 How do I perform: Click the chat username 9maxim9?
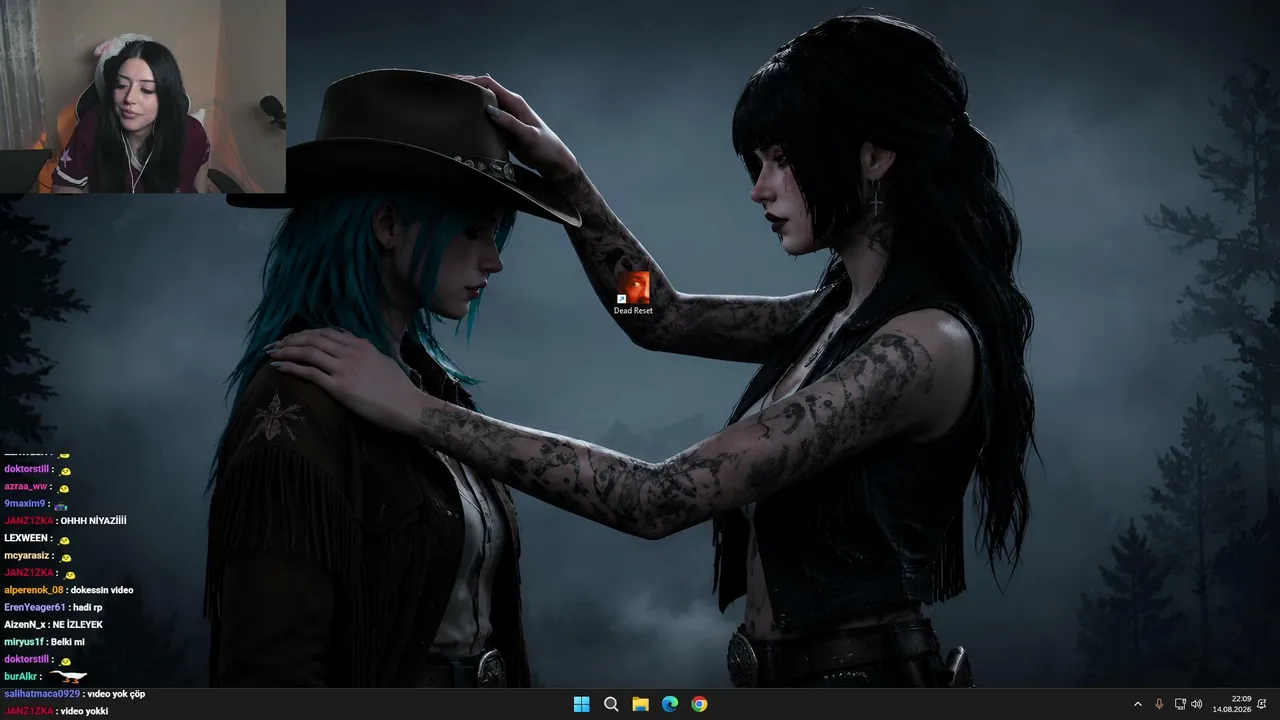click(x=24, y=503)
